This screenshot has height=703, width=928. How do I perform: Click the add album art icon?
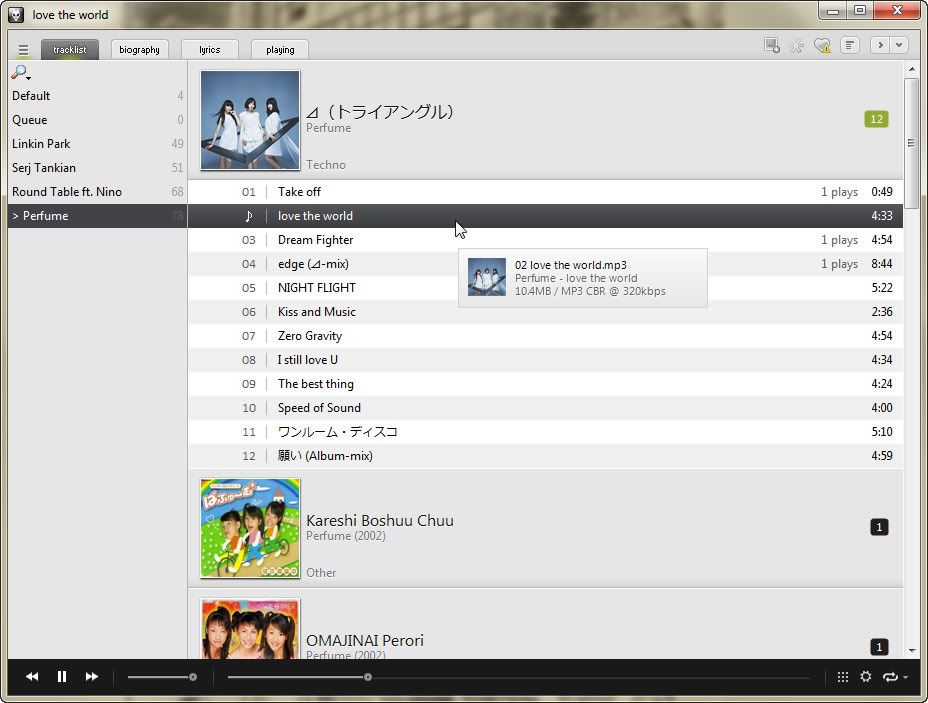click(771, 45)
